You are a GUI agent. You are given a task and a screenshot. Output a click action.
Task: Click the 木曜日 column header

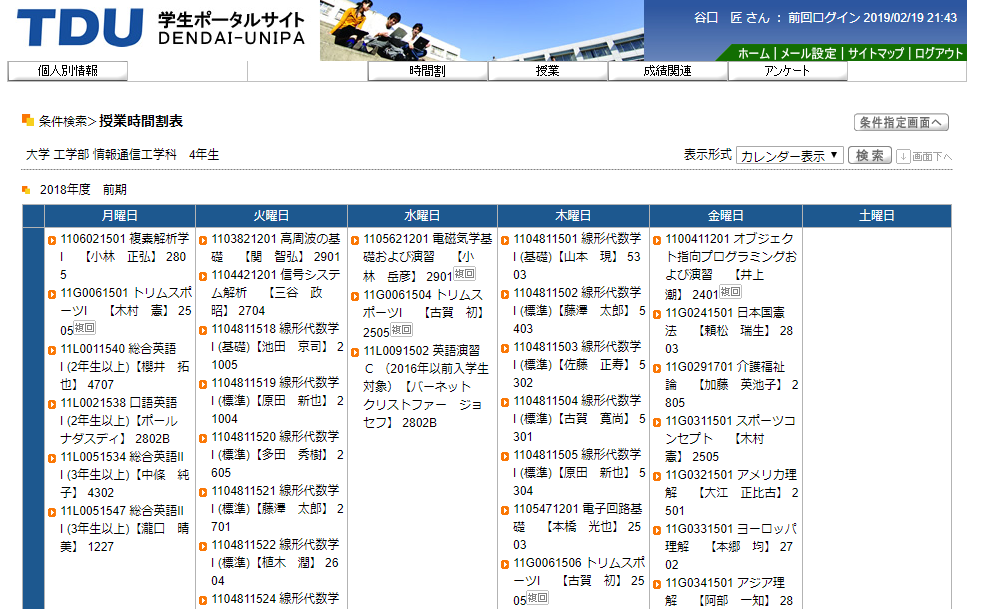click(x=573, y=216)
